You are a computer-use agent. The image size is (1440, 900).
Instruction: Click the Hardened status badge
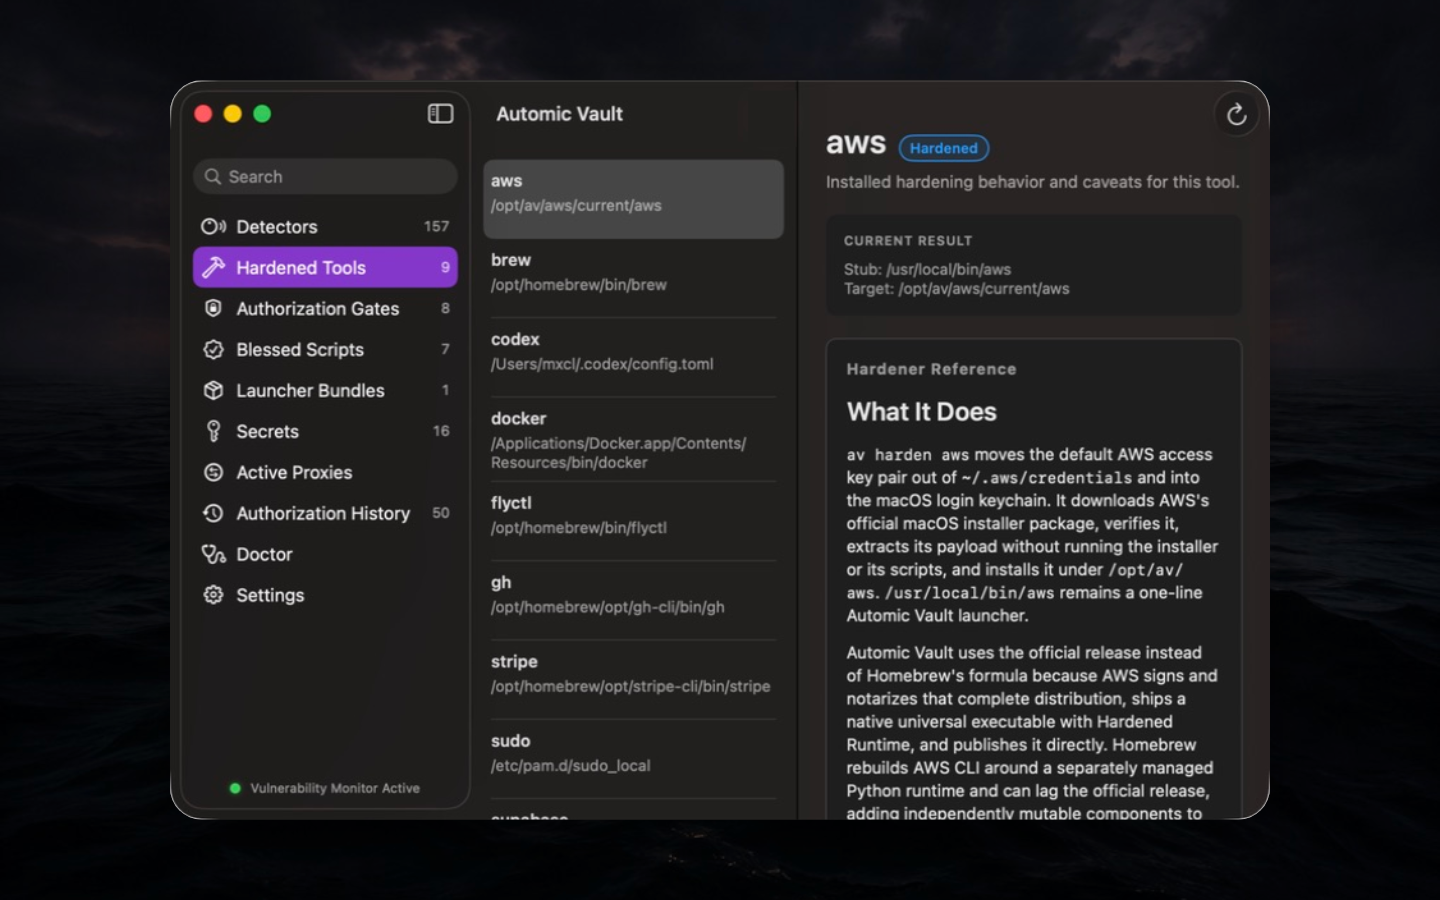(x=944, y=148)
